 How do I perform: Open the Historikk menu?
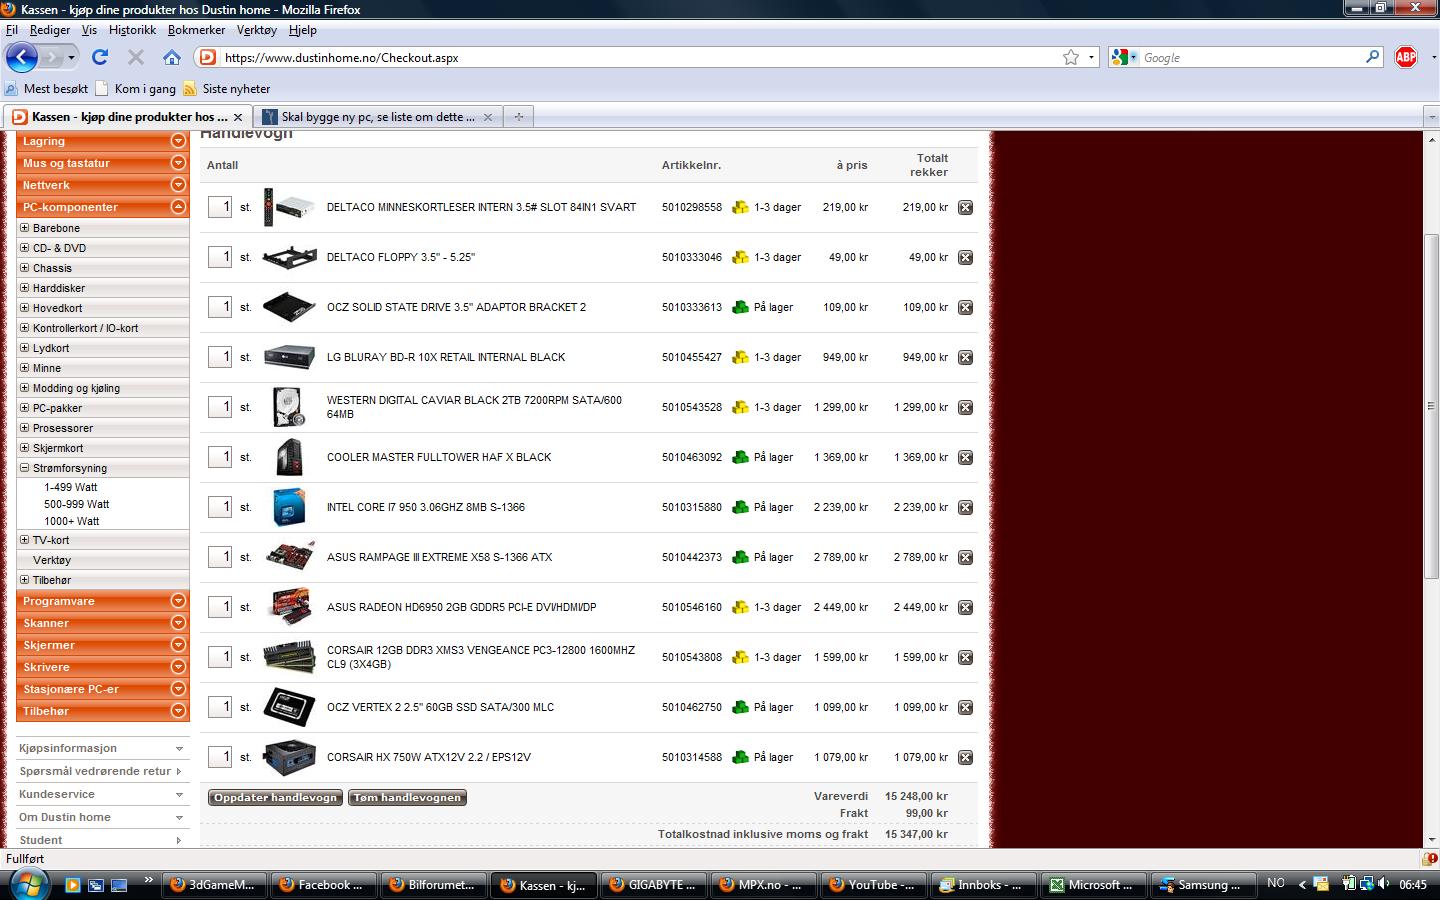[132, 30]
